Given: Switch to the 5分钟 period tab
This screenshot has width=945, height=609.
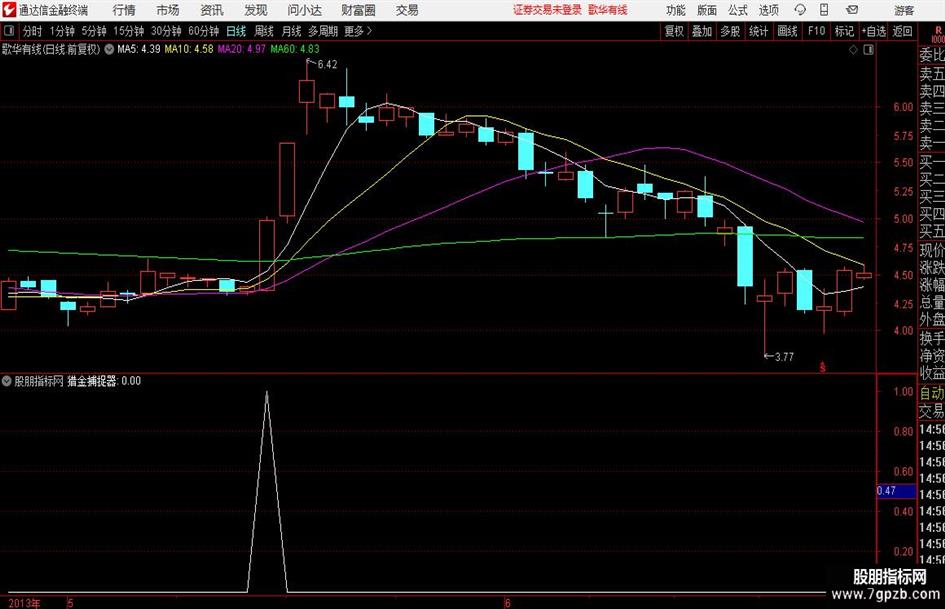Looking at the screenshot, I should pyautogui.click(x=94, y=31).
